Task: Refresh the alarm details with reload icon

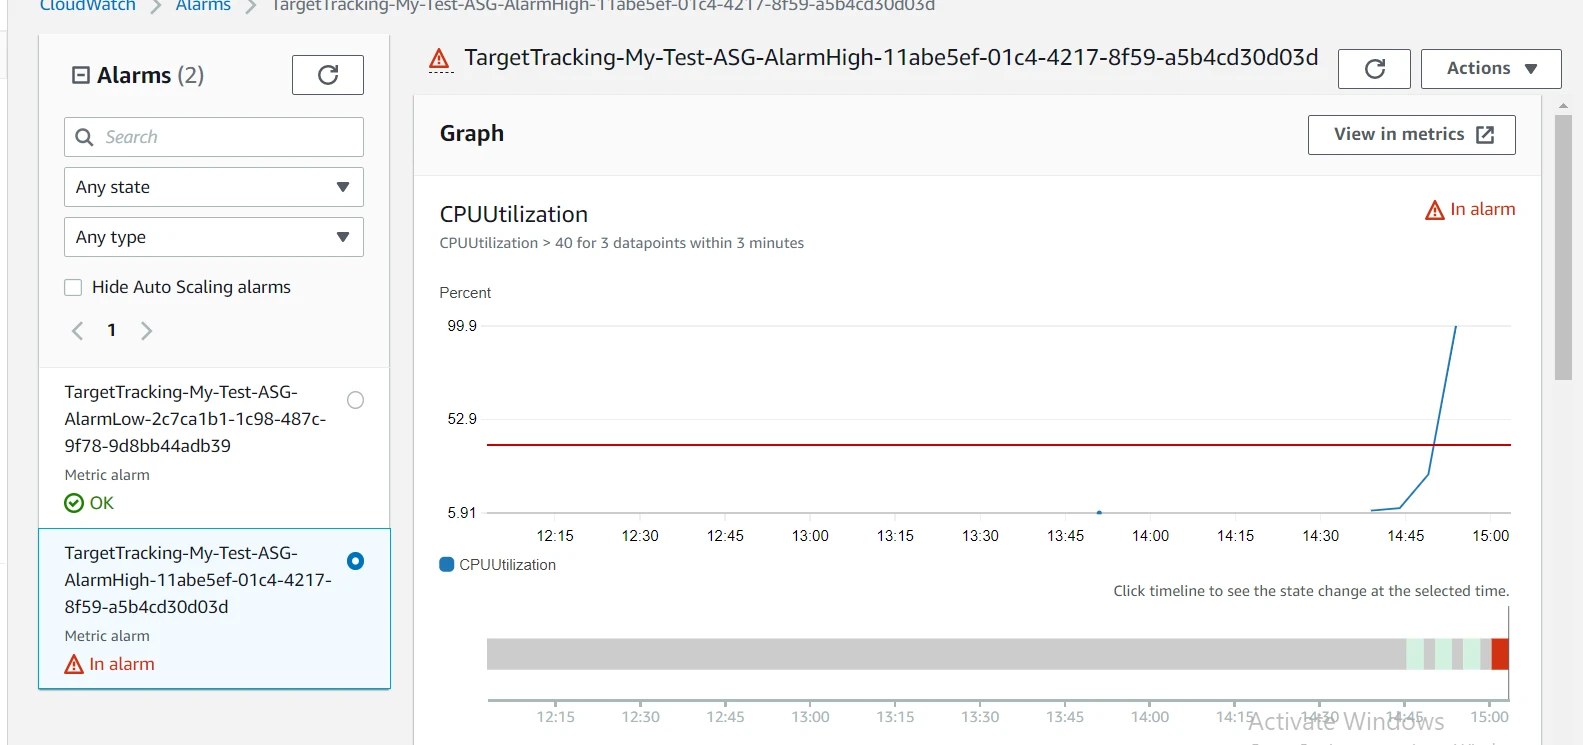Action: tap(1373, 68)
